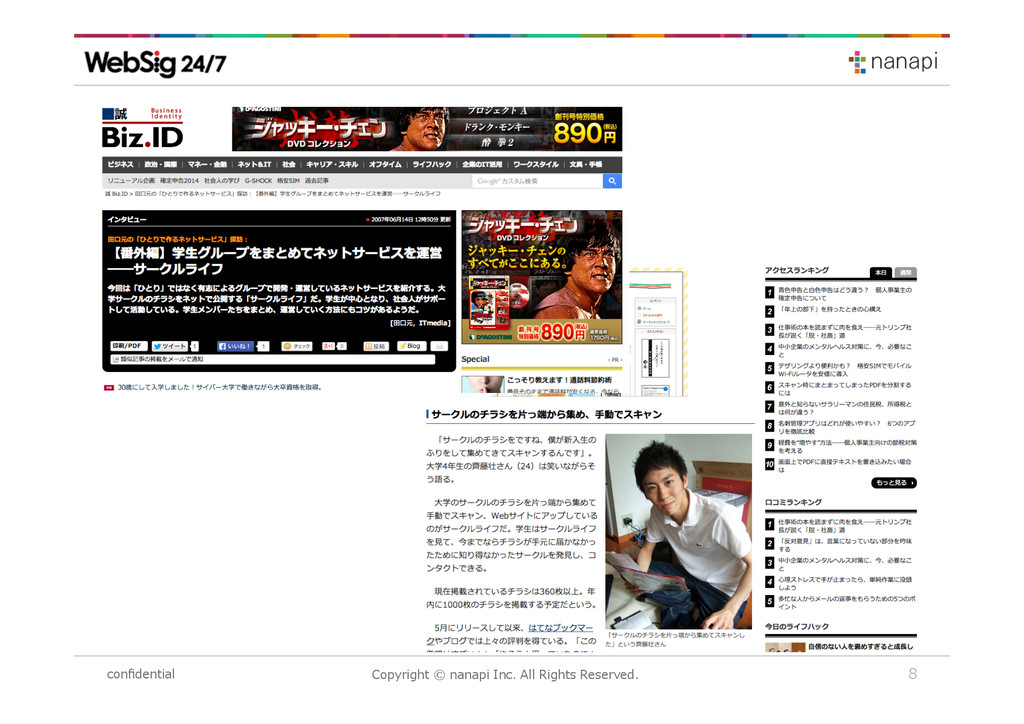Click 類似記事の掲載をメールで通知 bar
This screenshot has height=724, width=1024.
pyautogui.click(x=273, y=359)
